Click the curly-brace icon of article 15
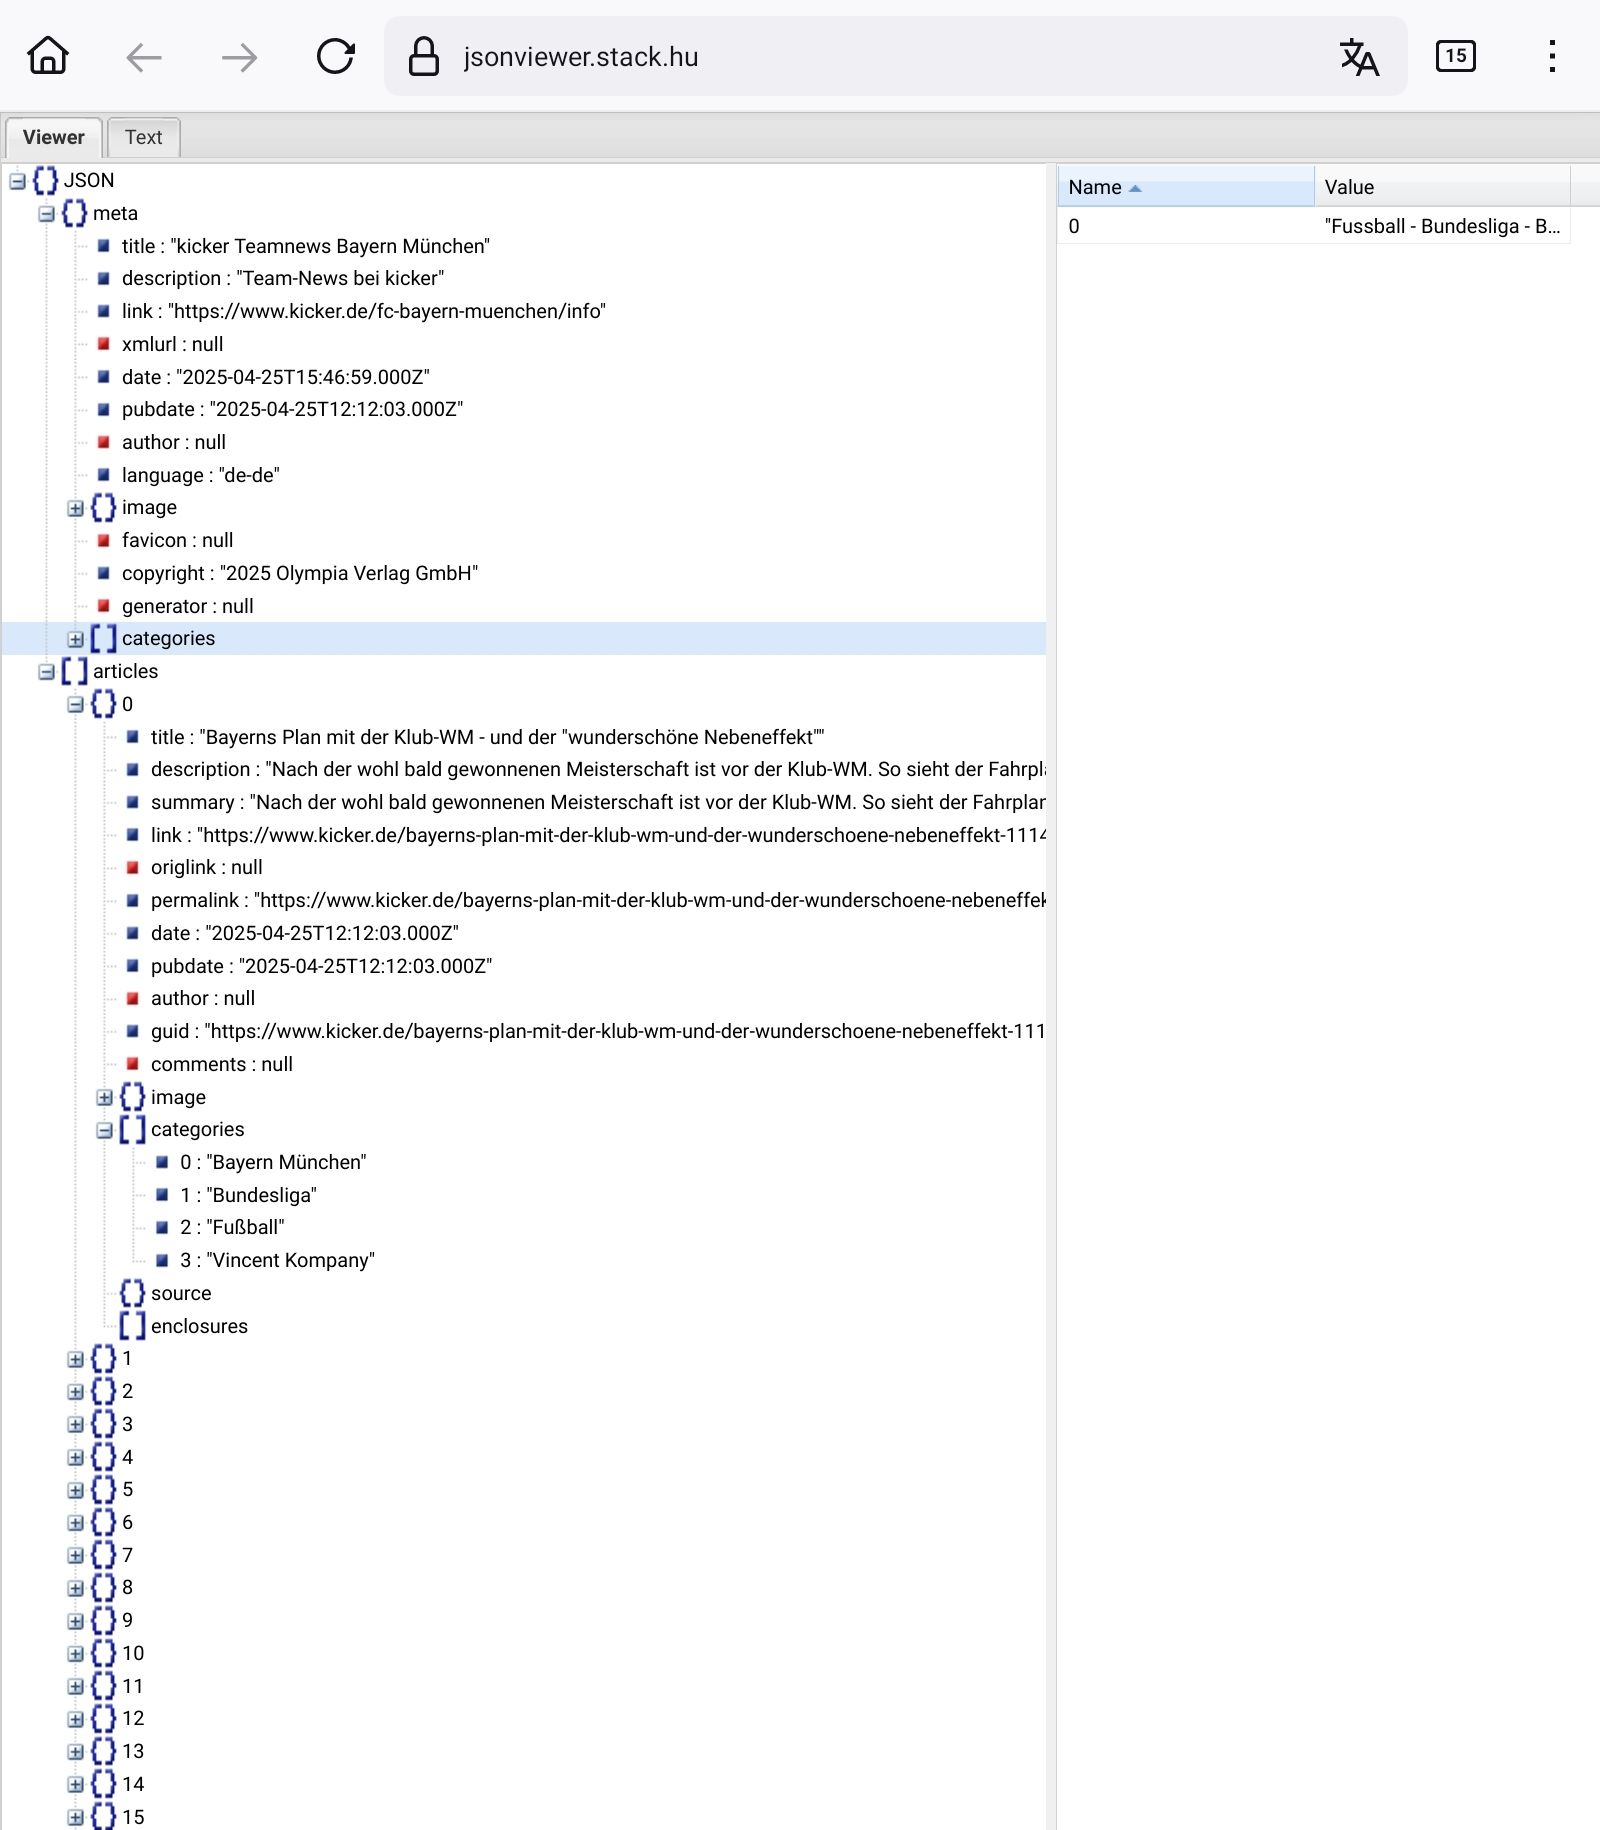 [x=103, y=1817]
